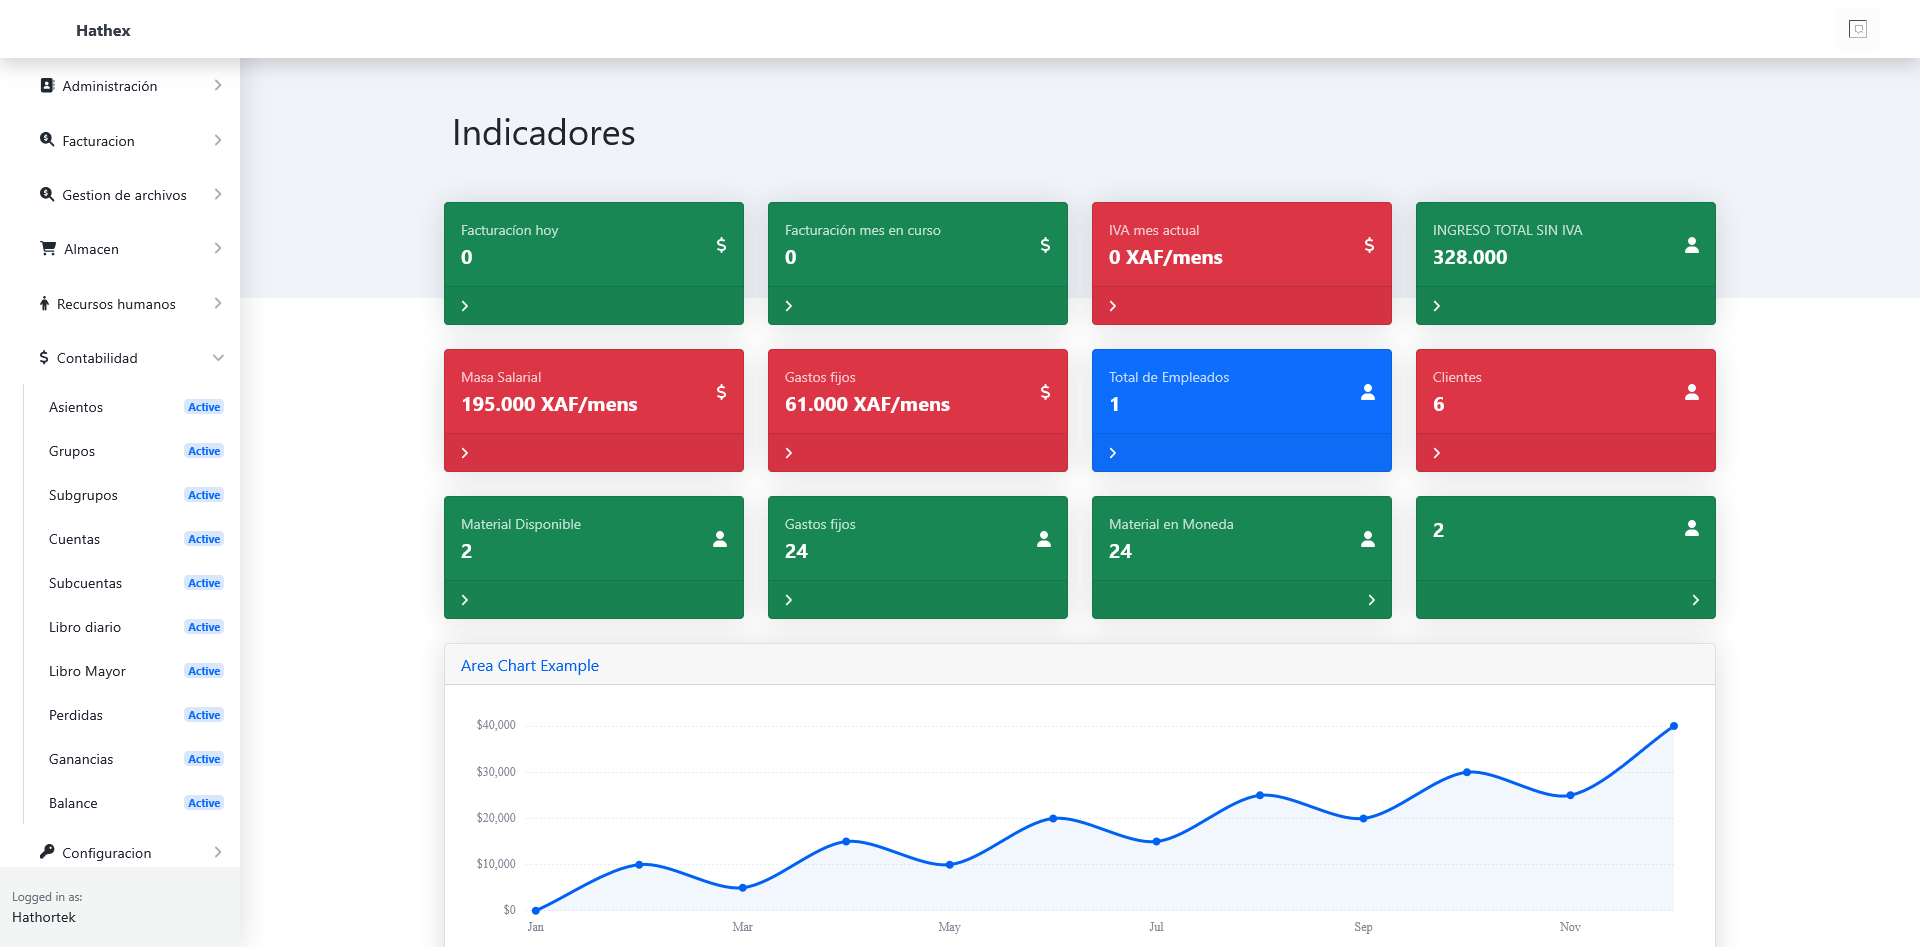Open details arrow on Facturacíon hoy card
The image size is (1920, 947).
465,306
